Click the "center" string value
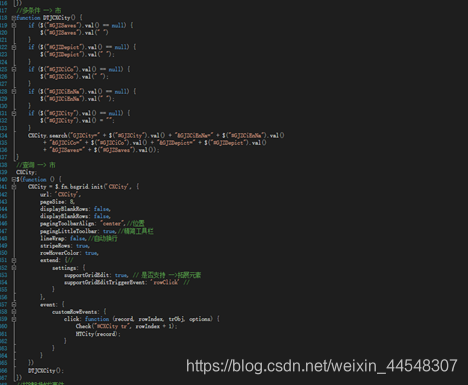The image size is (468, 385). click(x=113, y=223)
